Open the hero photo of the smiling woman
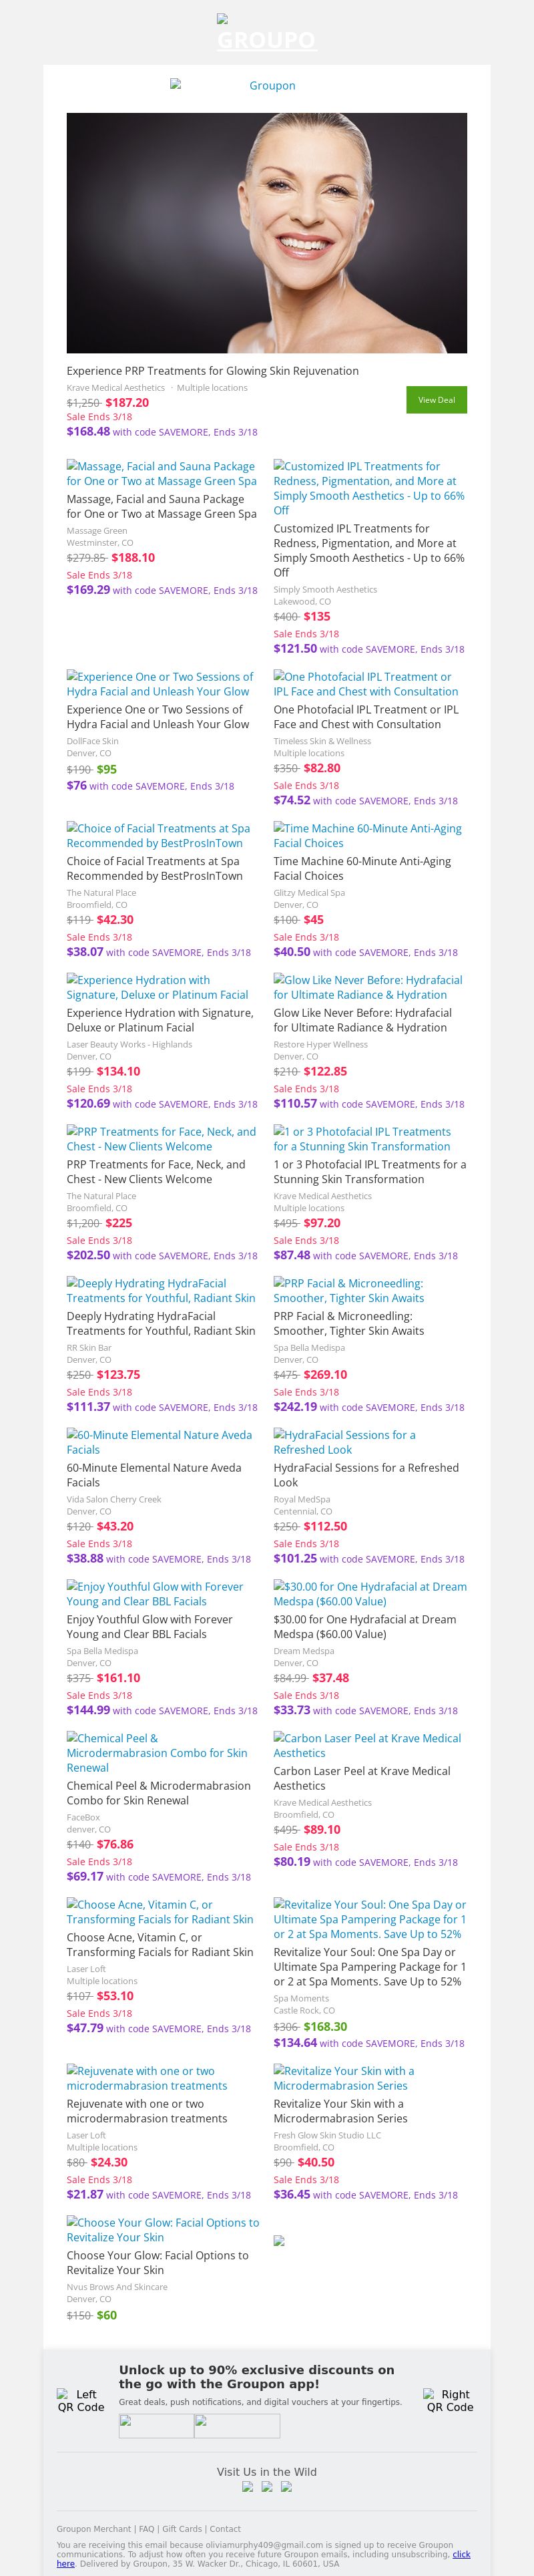This screenshot has height=2576, width=534. (x=267, y=233)
